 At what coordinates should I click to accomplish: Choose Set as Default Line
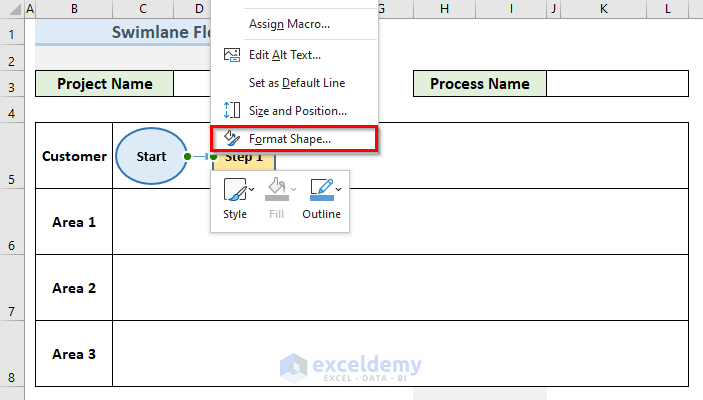(297, 83)
